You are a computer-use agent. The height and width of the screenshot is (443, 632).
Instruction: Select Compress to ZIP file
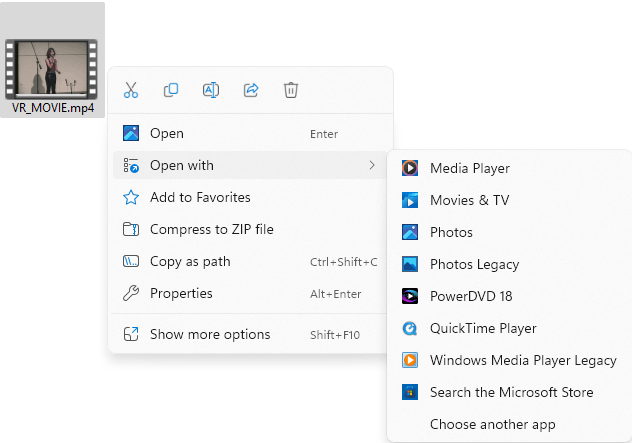[250, 229]
